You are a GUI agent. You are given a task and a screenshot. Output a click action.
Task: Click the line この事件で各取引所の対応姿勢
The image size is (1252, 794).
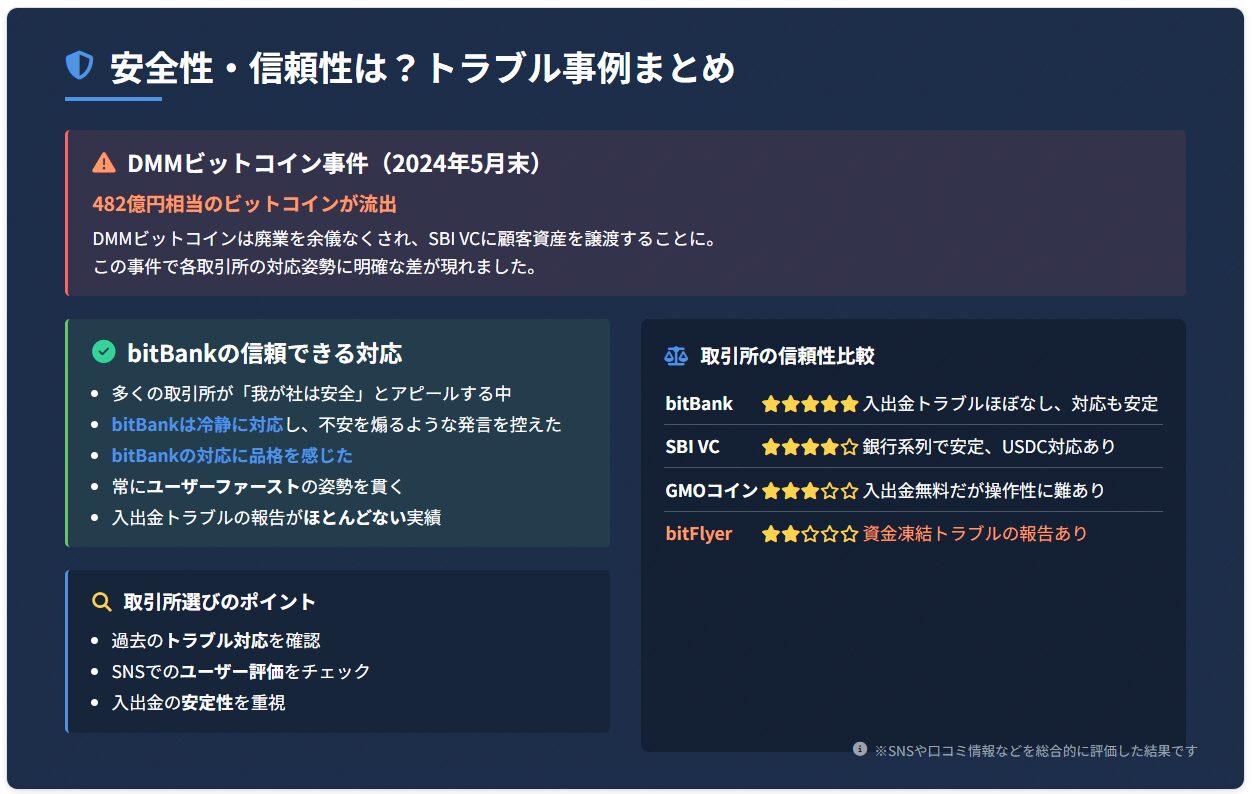click(315, 267)
